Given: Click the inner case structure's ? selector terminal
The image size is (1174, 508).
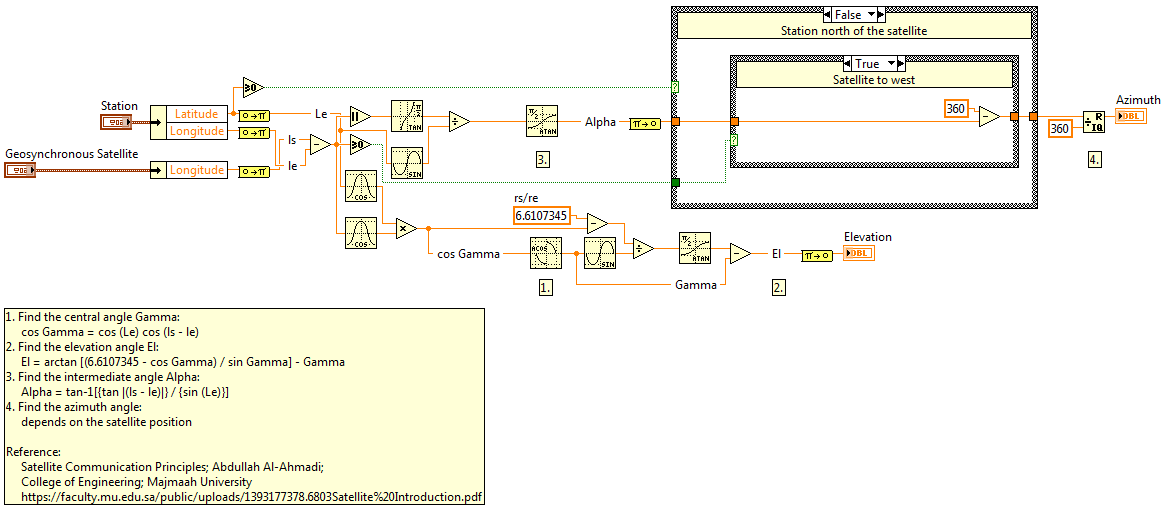Looking at the screenshot, I should tap(734, 140).
